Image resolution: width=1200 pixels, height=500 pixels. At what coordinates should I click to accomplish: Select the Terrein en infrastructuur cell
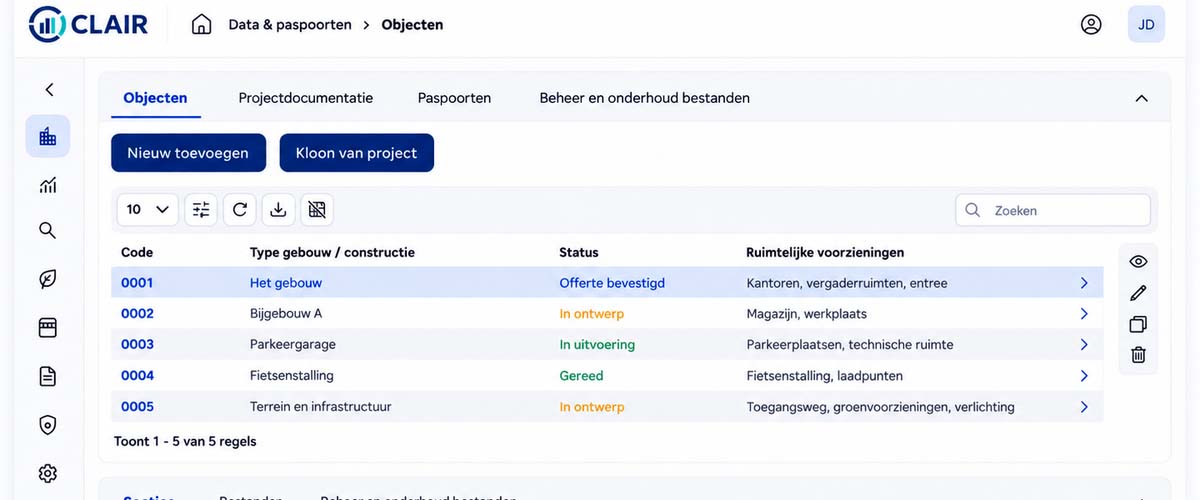coord(321,407)
